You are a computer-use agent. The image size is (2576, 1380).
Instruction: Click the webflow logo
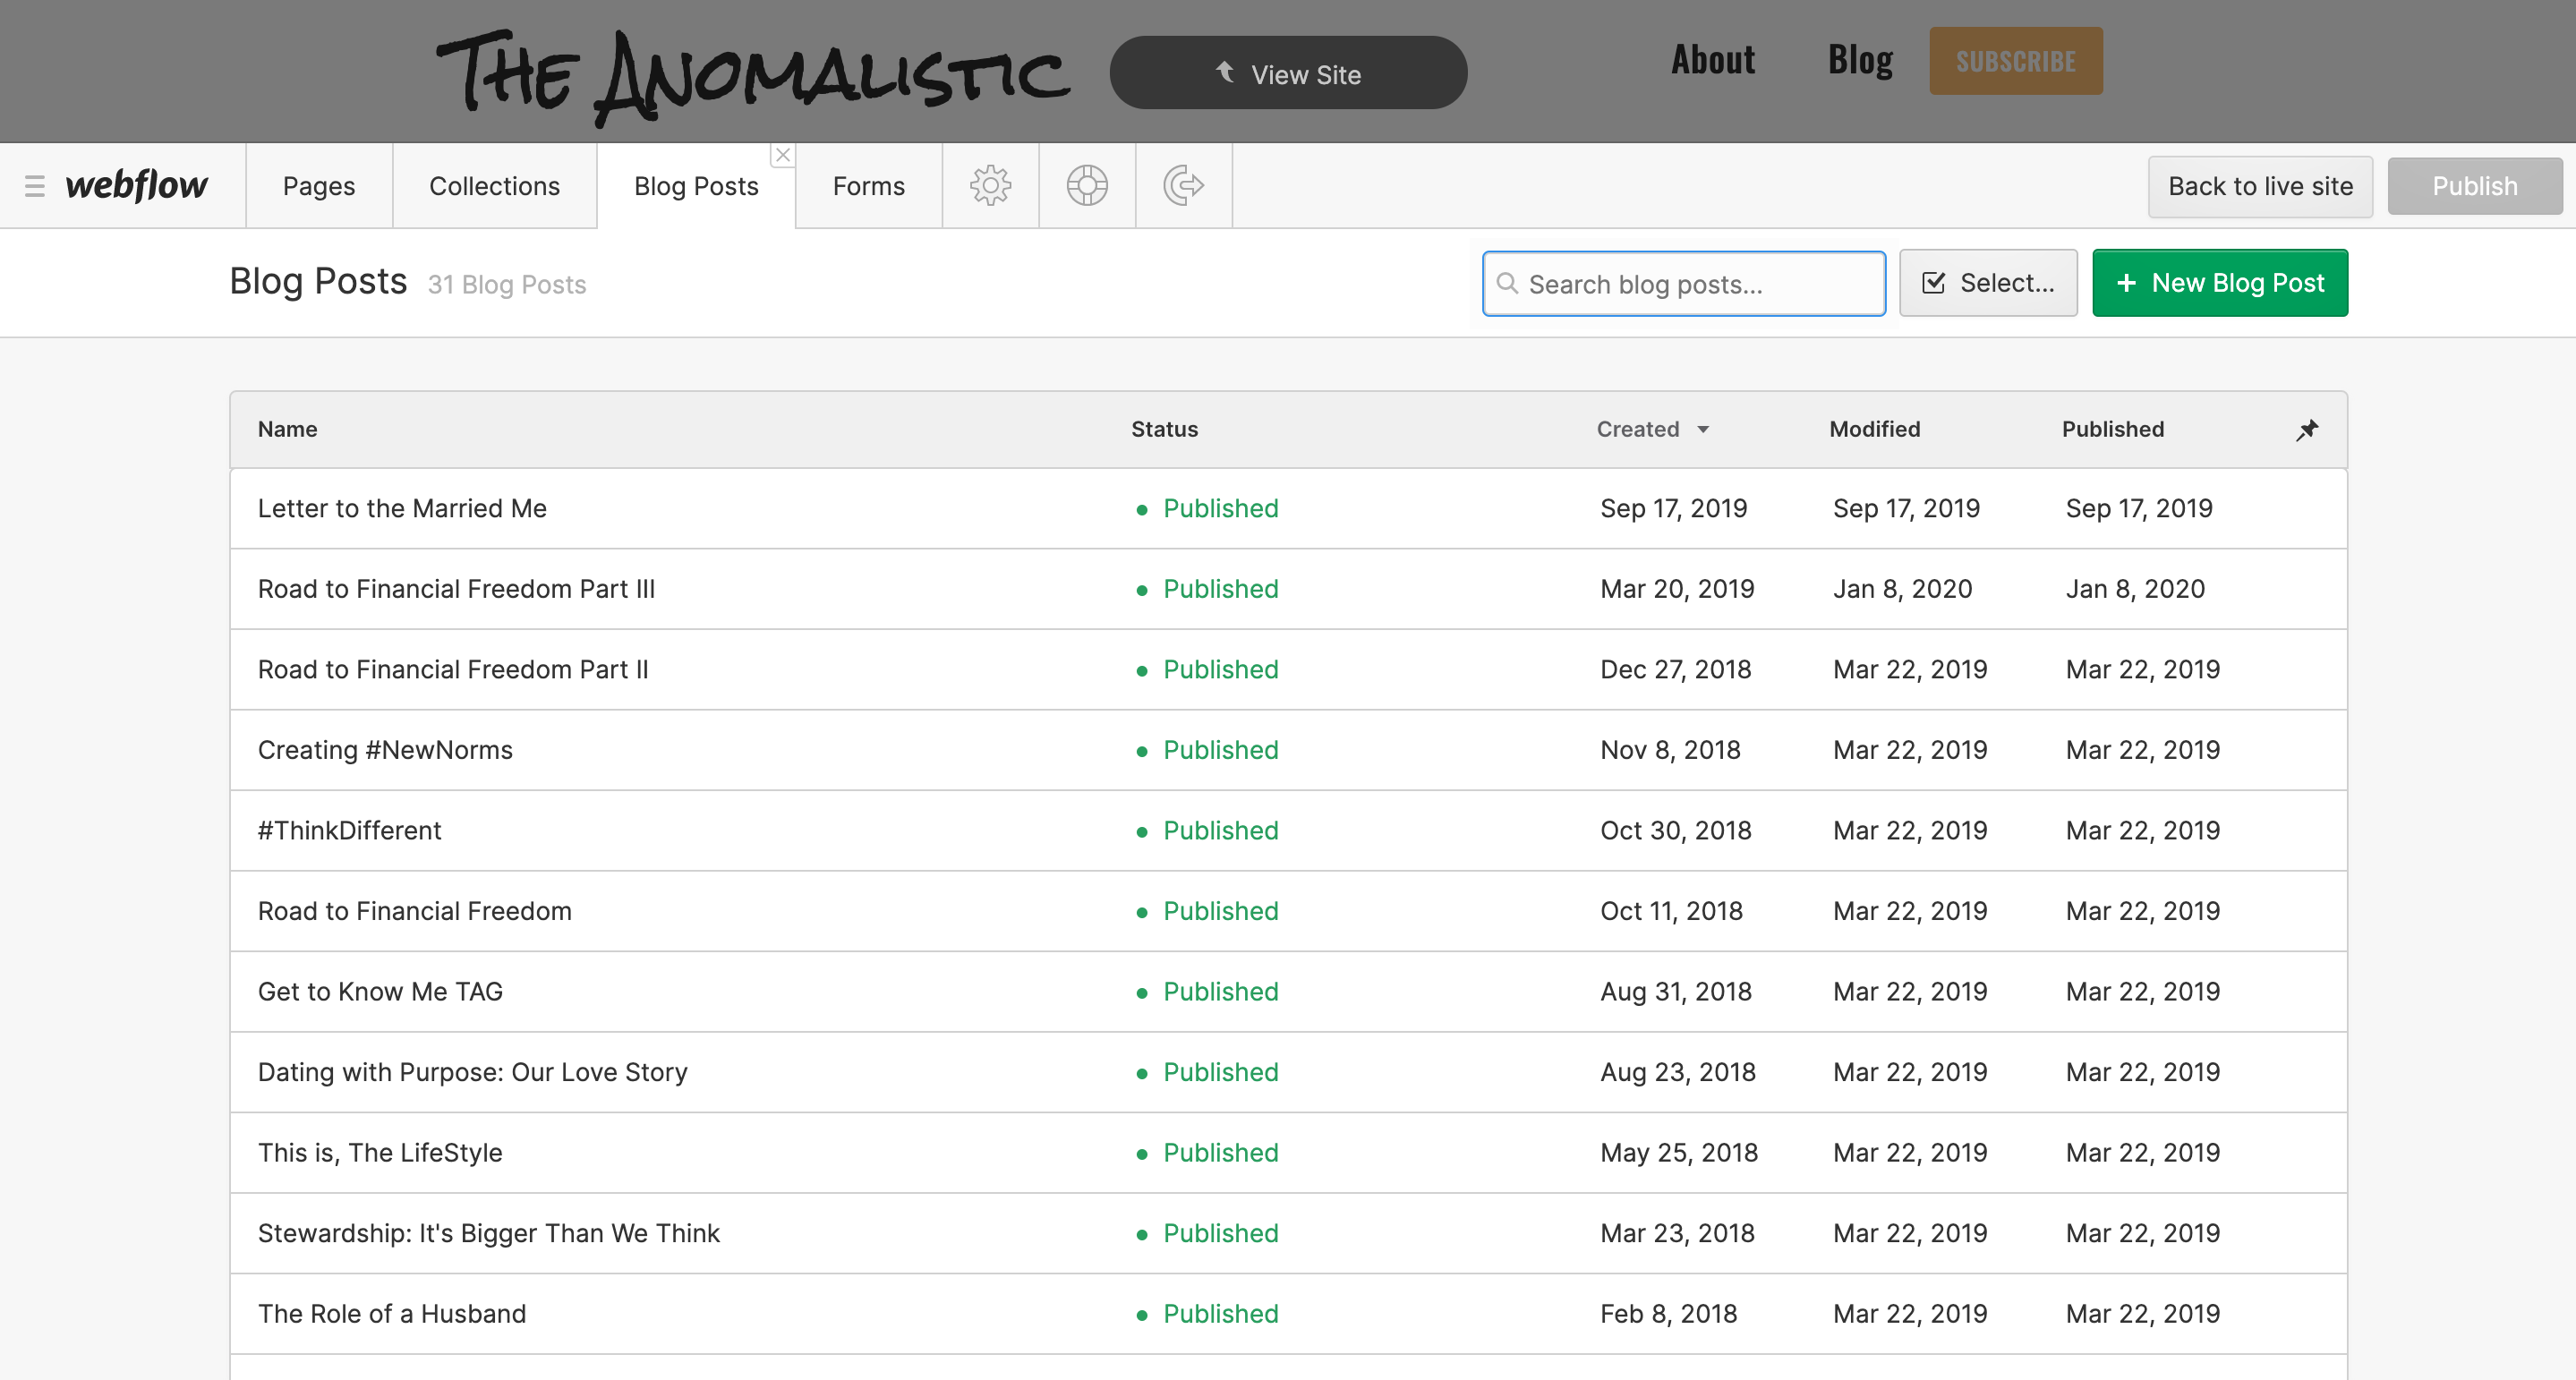pyautogui.click(x=137, y=185)
